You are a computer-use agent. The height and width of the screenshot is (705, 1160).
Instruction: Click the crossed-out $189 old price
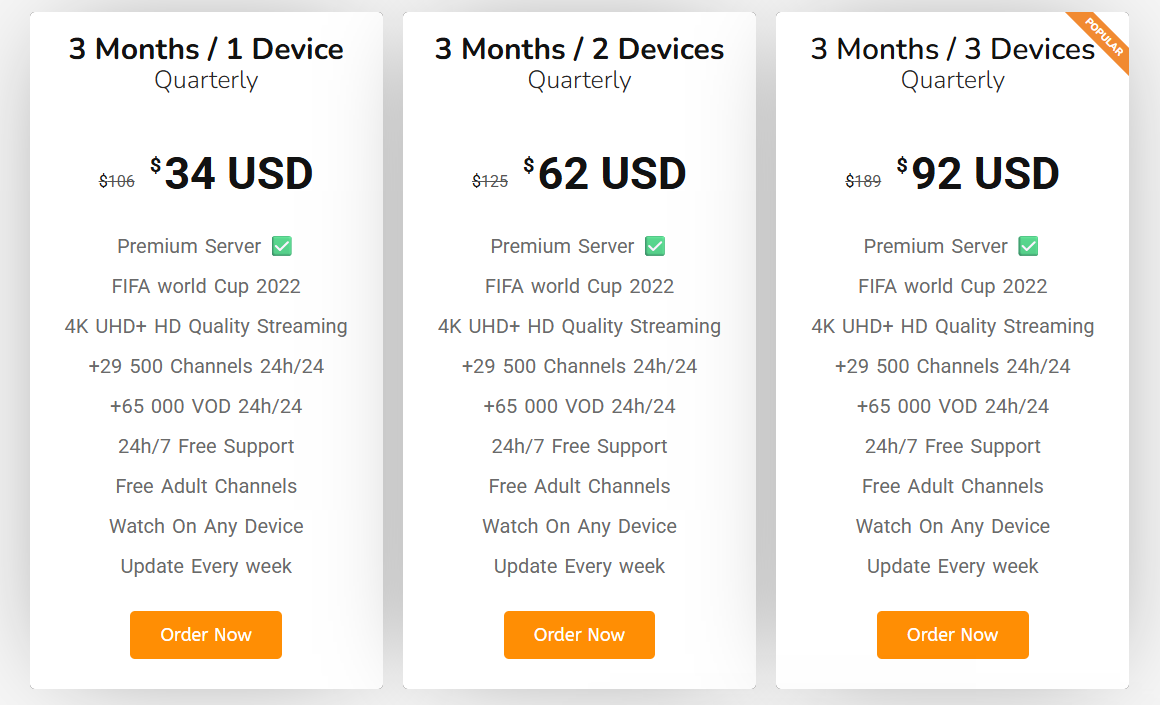pyautogui.click(x=863, y=181)
